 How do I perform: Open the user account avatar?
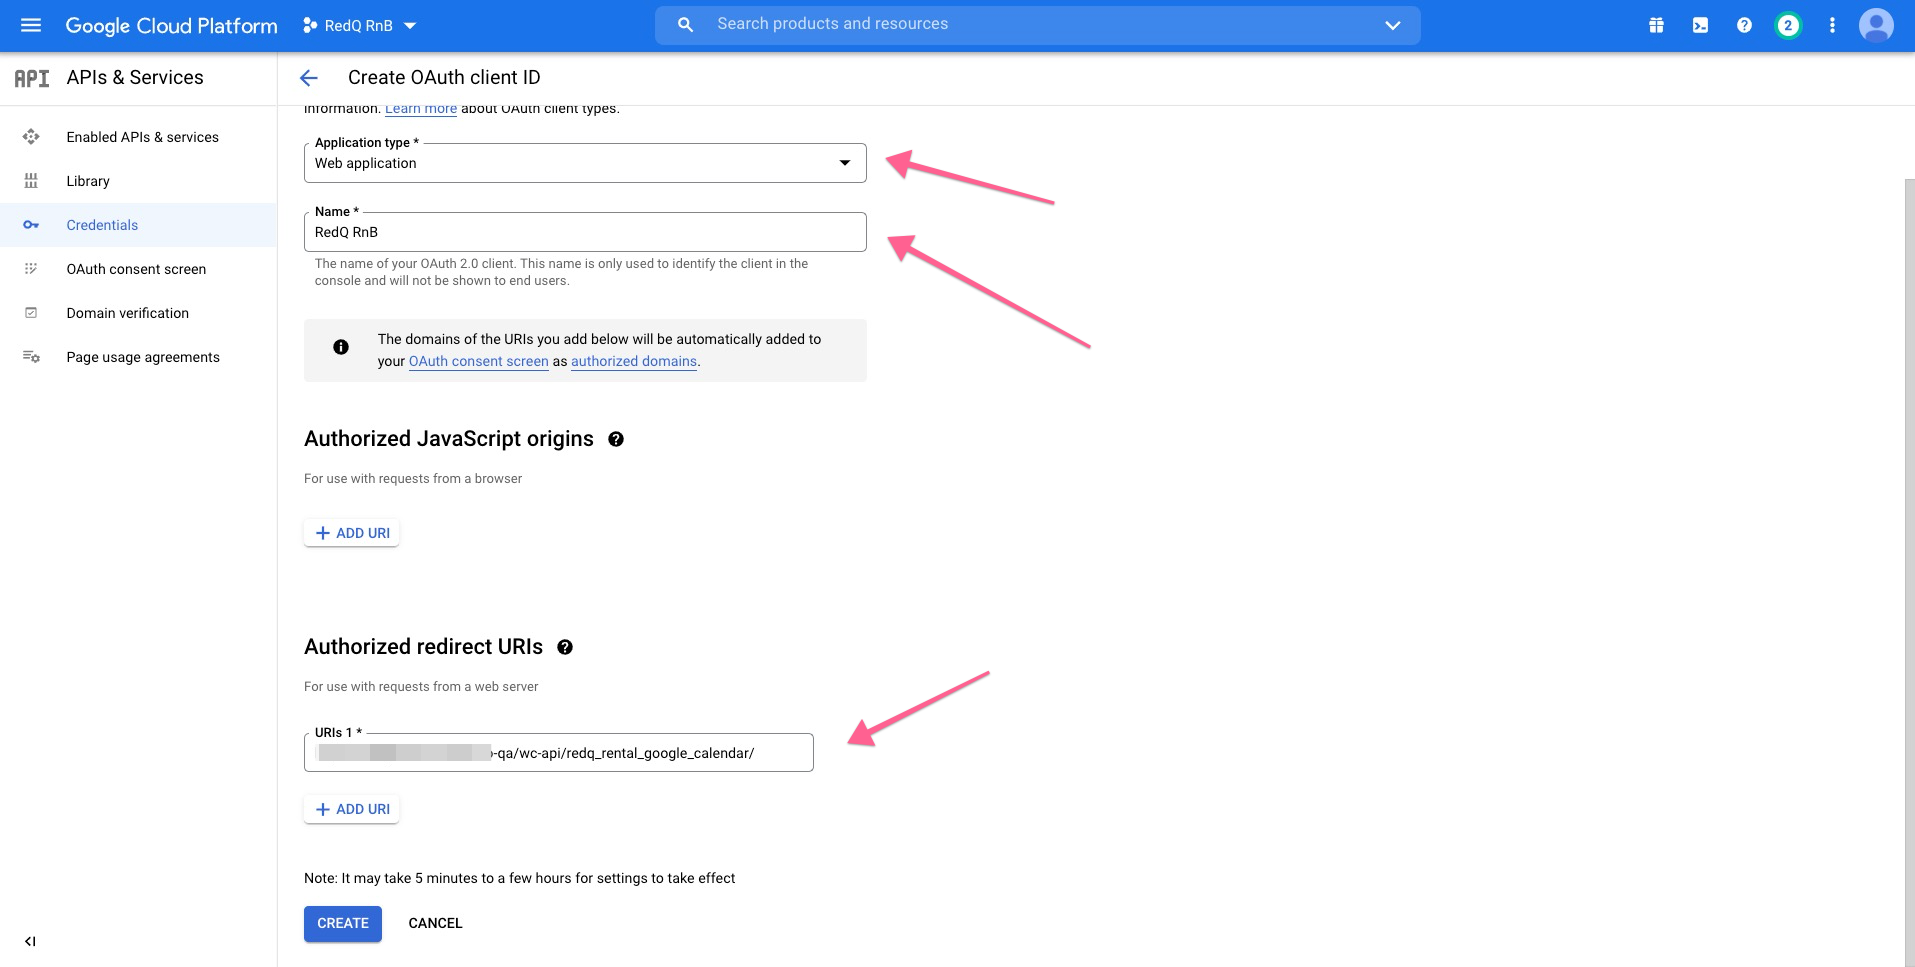click(1876, 26)
